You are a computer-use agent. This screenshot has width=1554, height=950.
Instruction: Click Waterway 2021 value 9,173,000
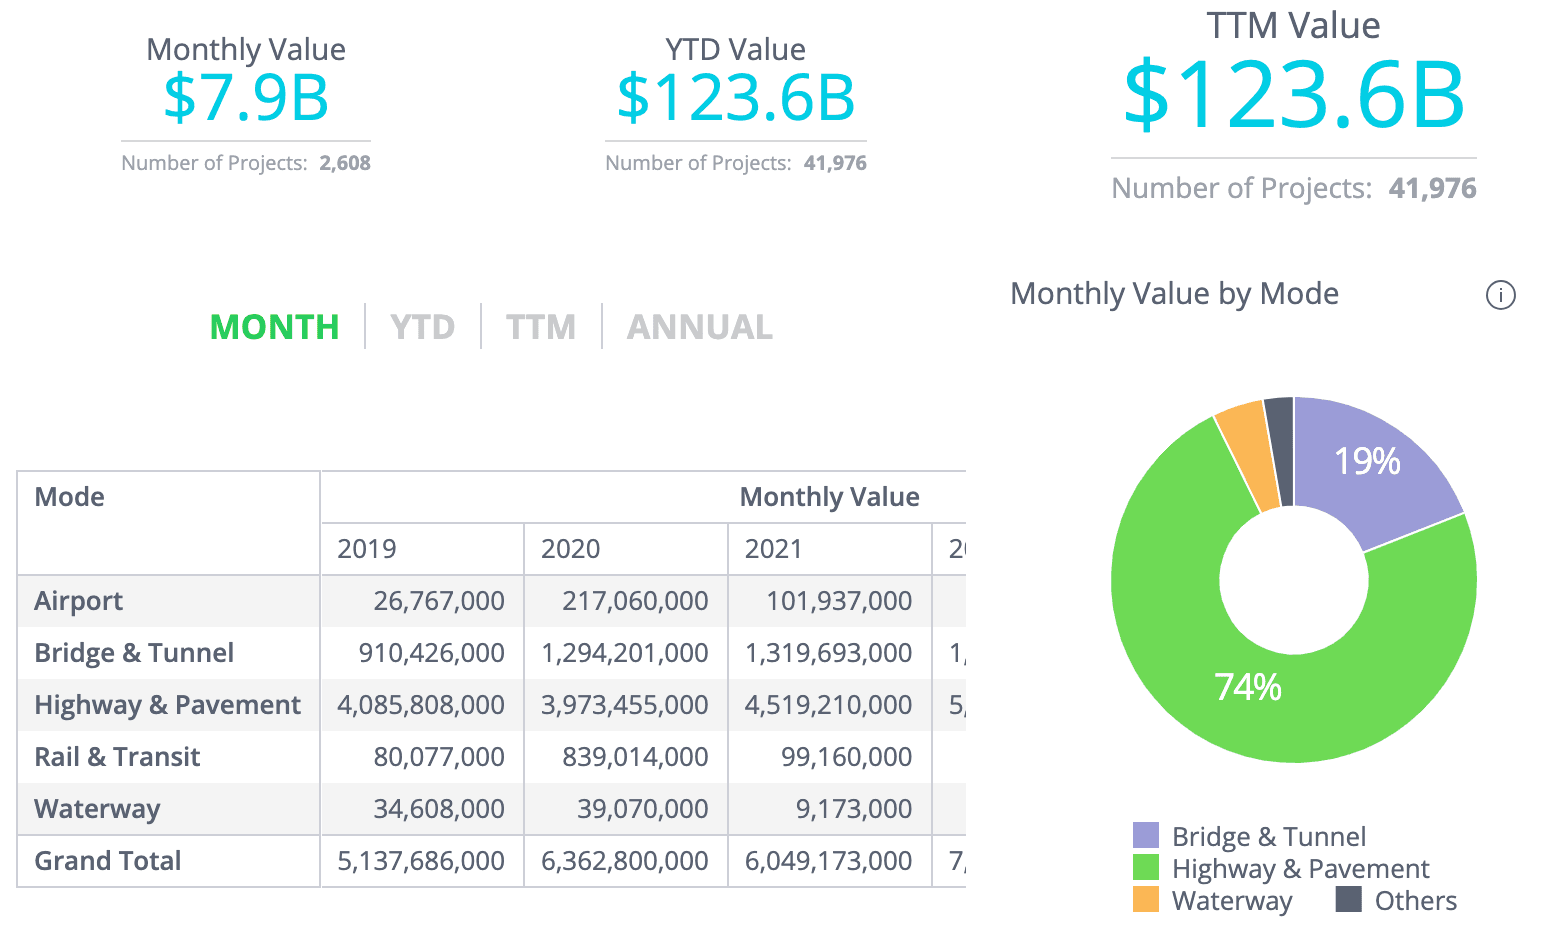[854, 809]
